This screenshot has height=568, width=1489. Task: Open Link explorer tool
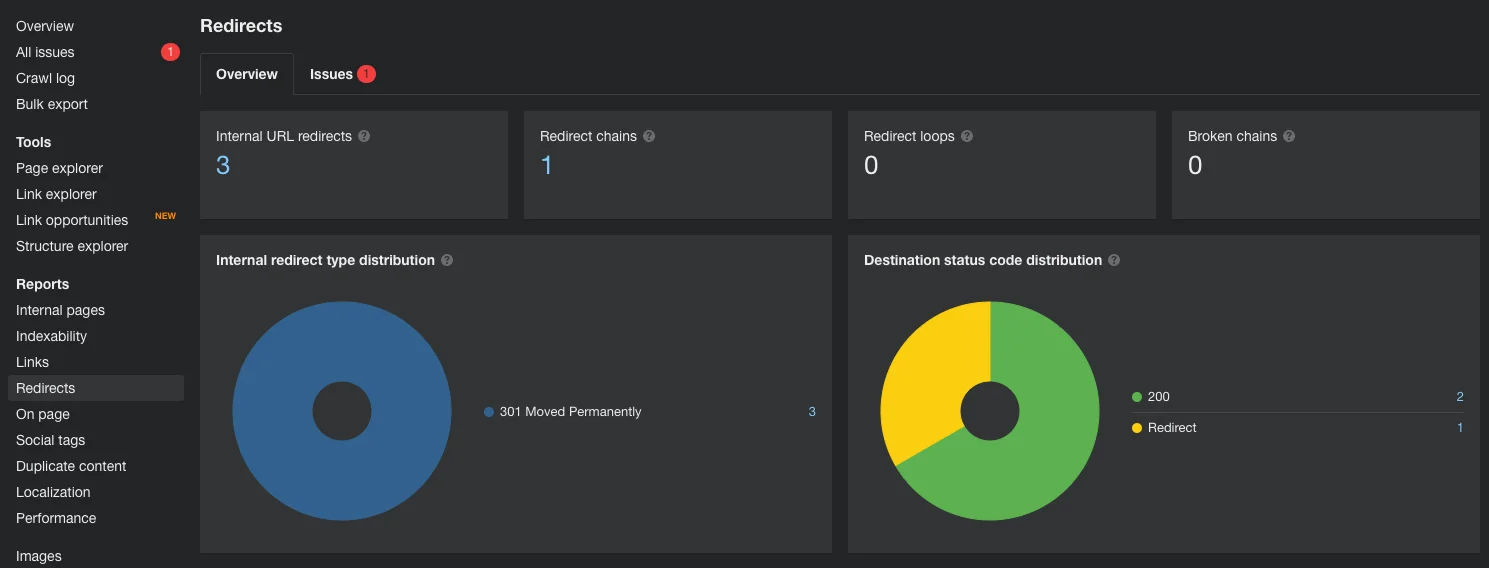[x=57, y=194]
